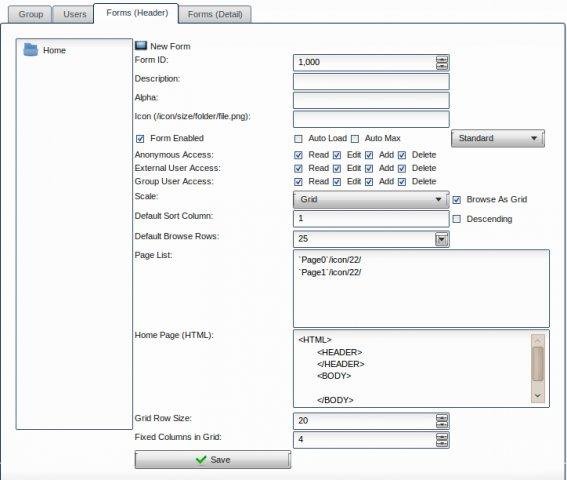
Task: Click the Save button
Action: pyautogui.click(x=213, y=459)
